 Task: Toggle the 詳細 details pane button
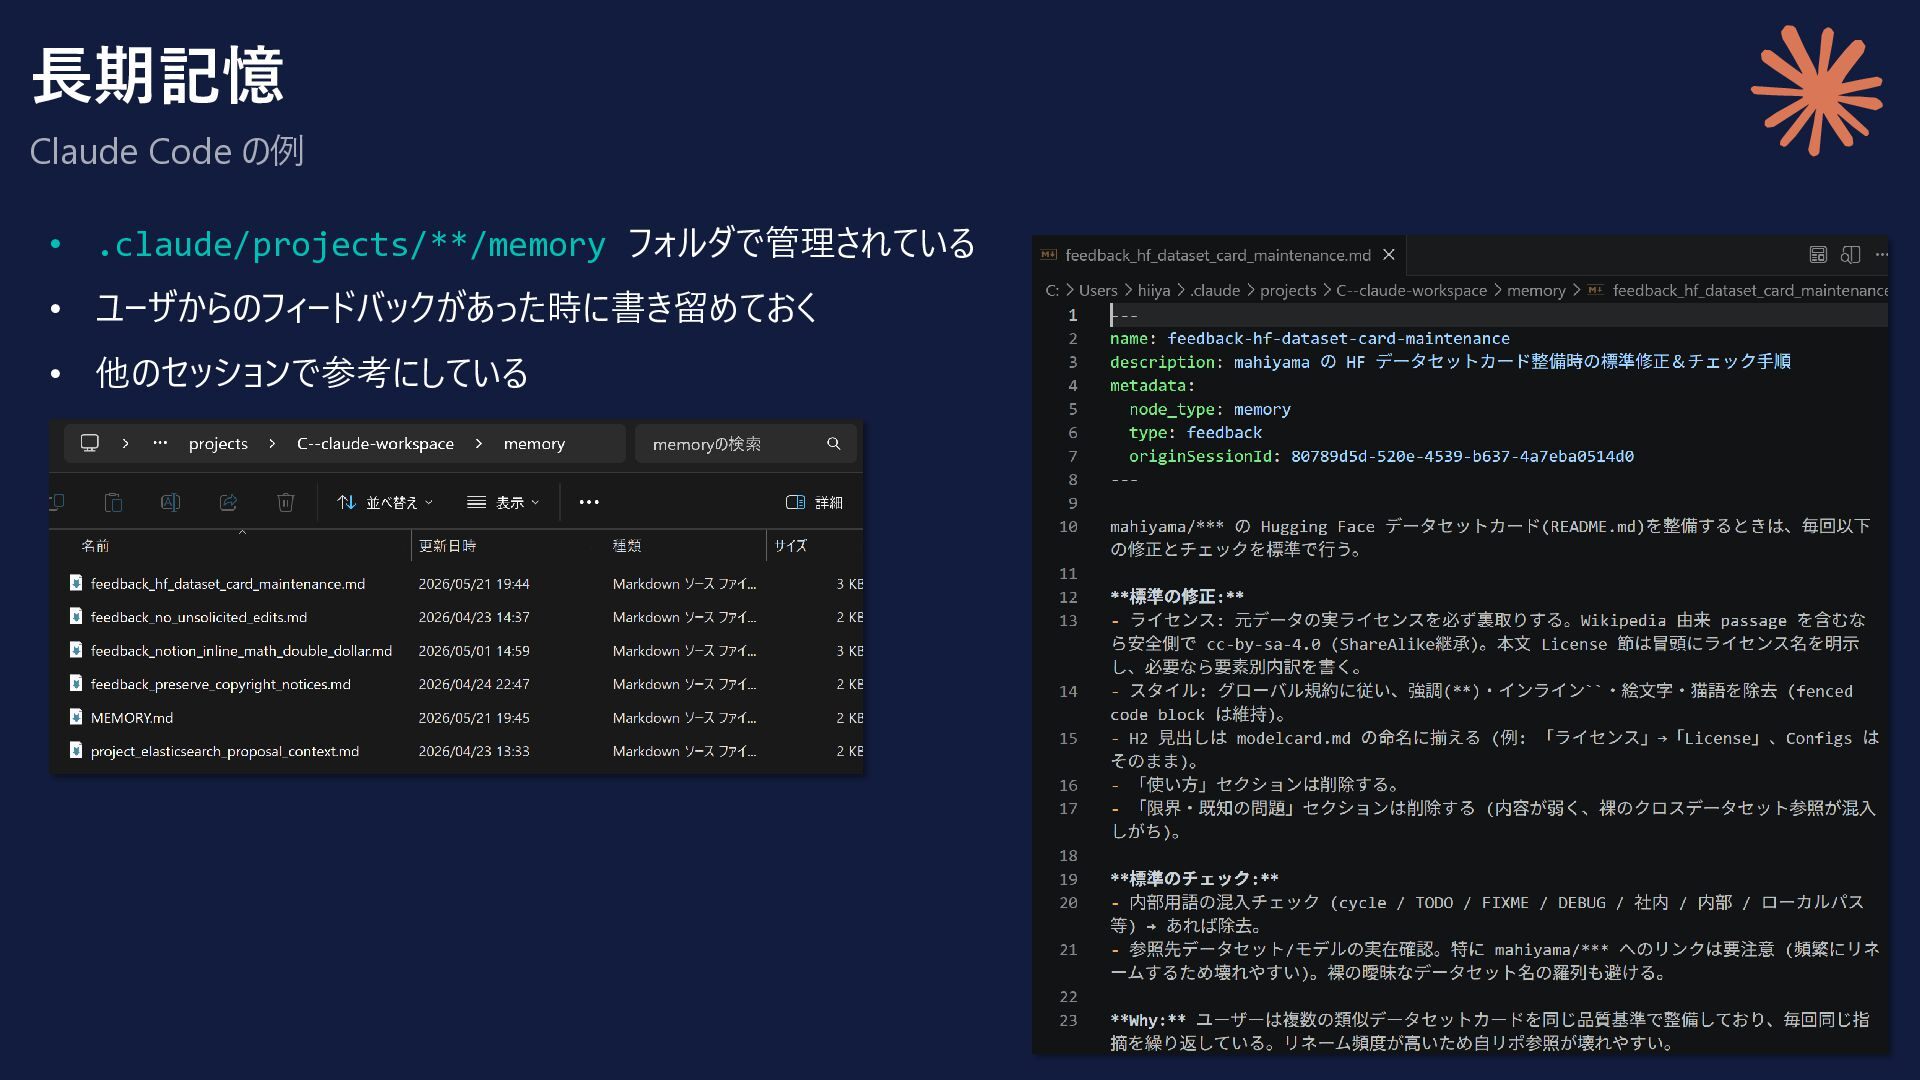point(814,502)
